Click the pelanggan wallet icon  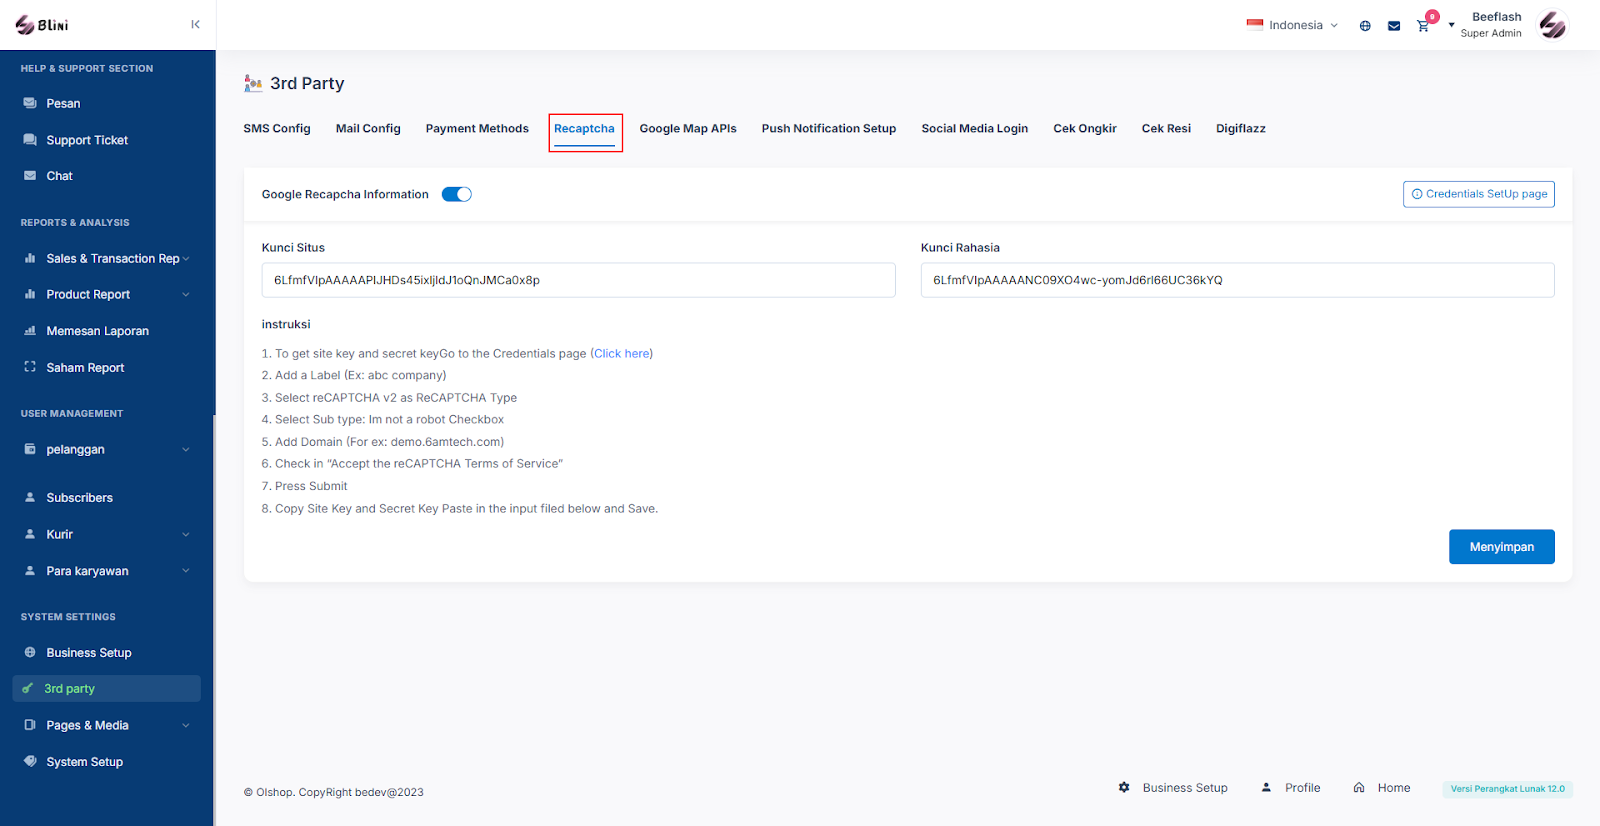point(30,449)
